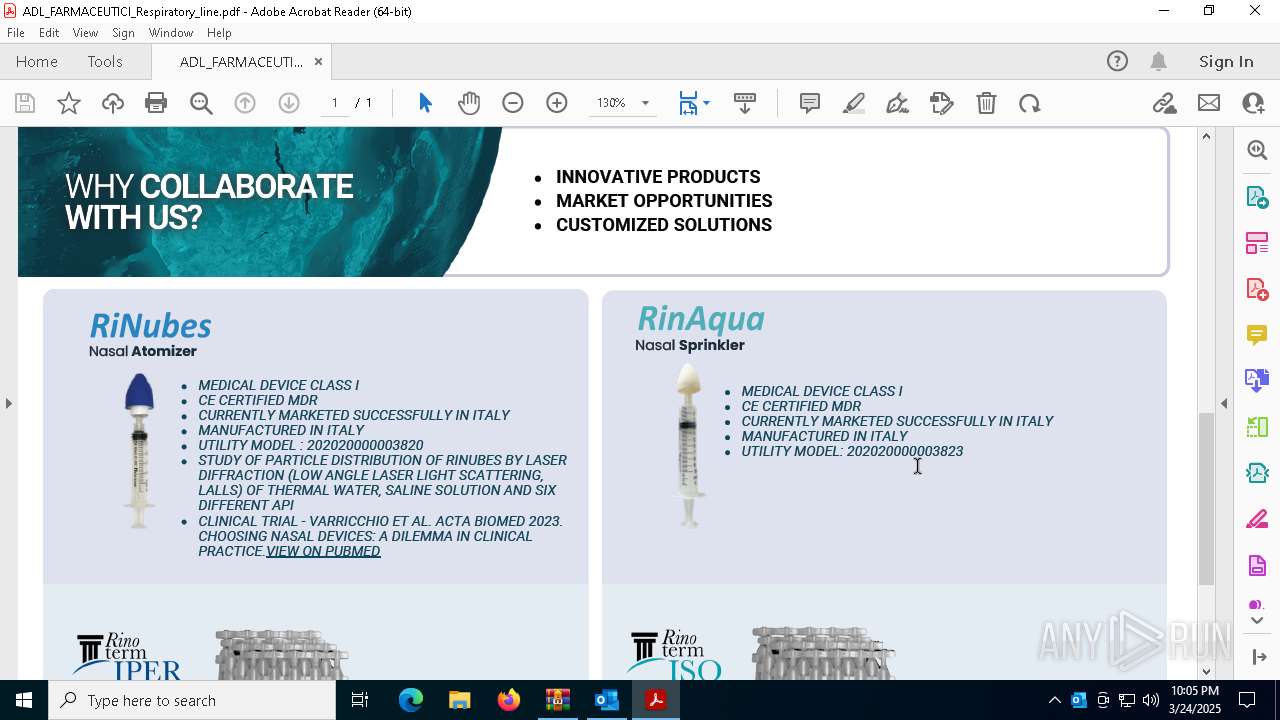Image resolution: width=1280 pixels, height=720 pixels.
Task: Go to previous page arrow
Action: [x=245, y=103]
